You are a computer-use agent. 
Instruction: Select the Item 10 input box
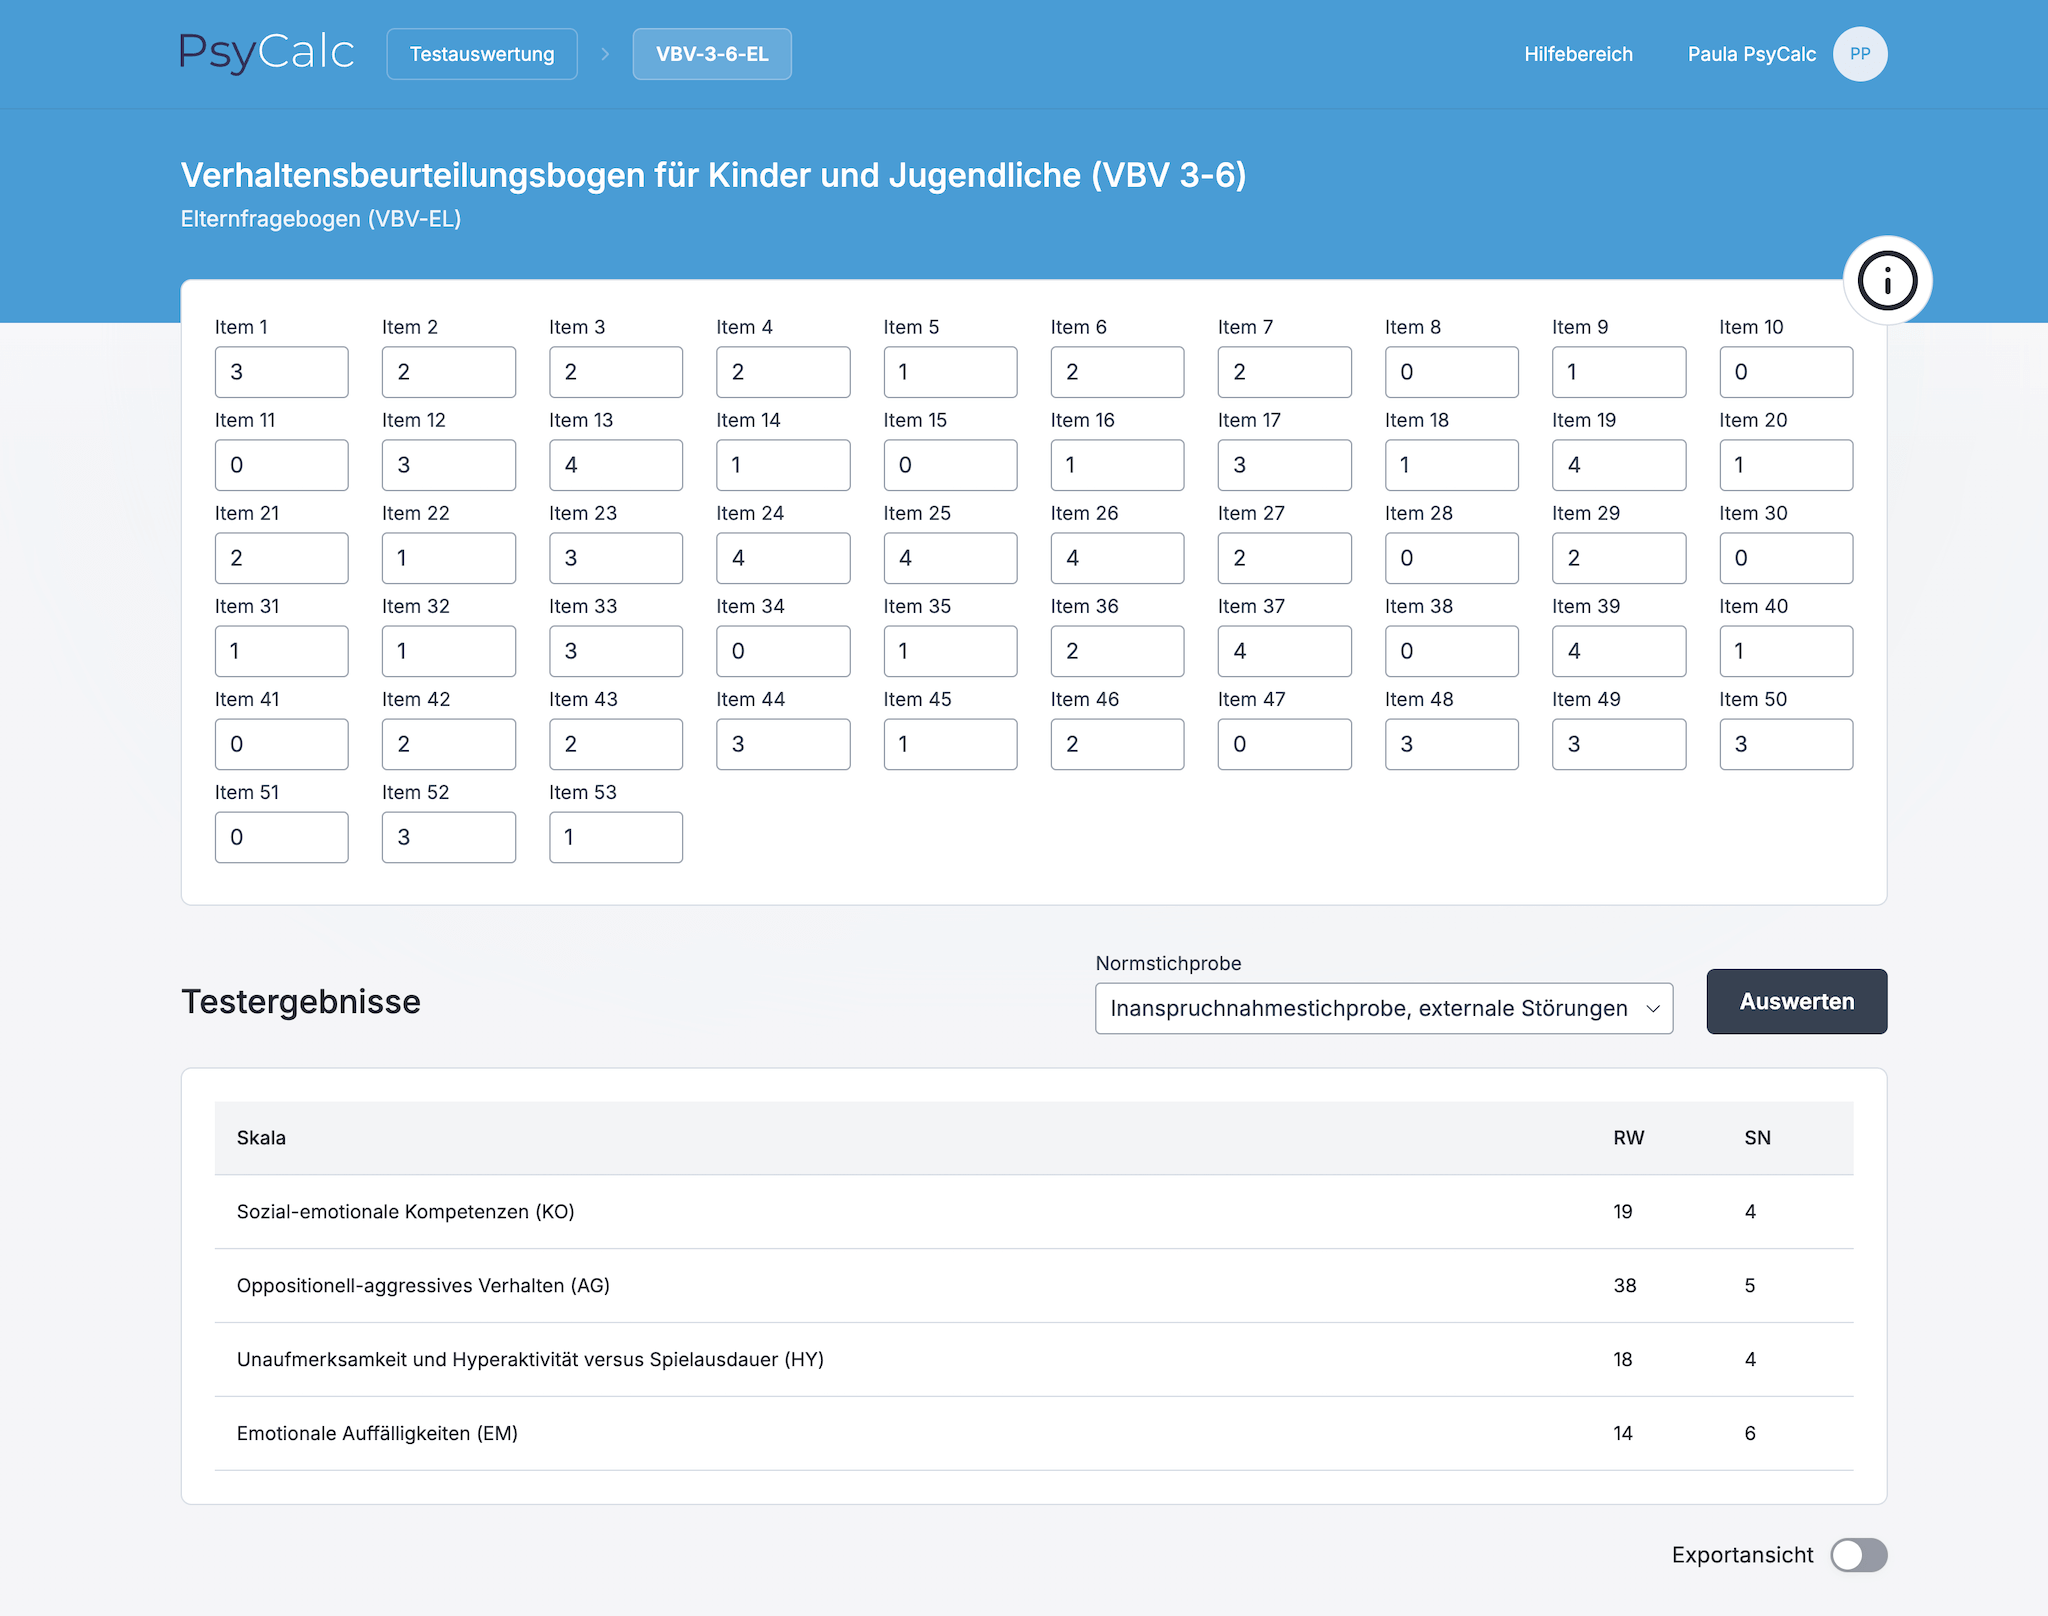[1786, 372]
